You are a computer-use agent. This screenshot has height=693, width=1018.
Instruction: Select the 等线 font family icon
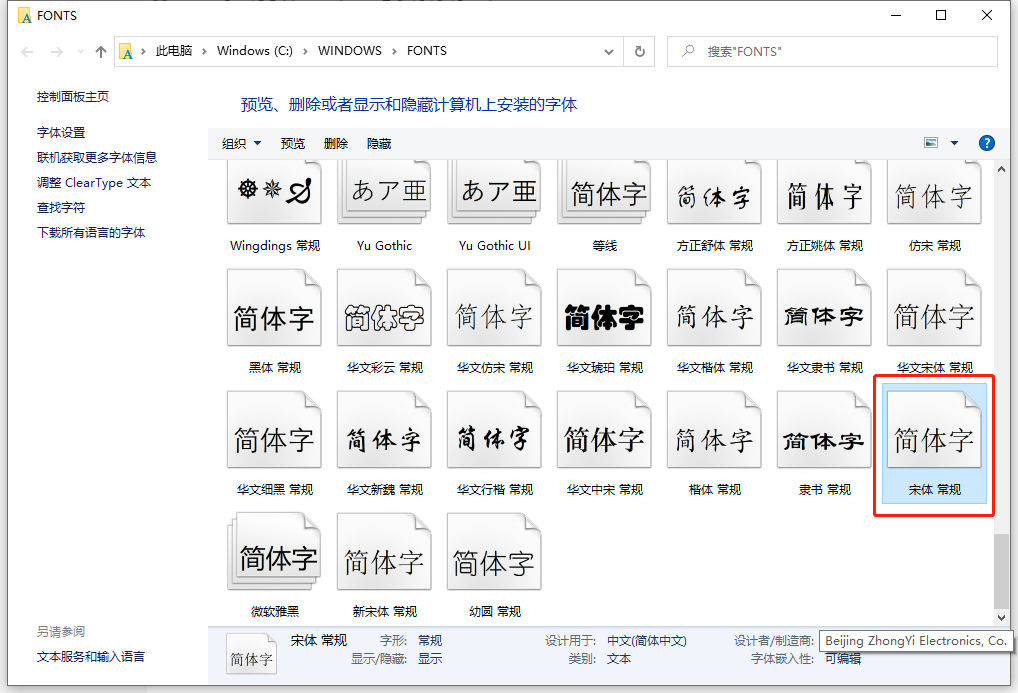pyautogui.click(x=604, y=192)
